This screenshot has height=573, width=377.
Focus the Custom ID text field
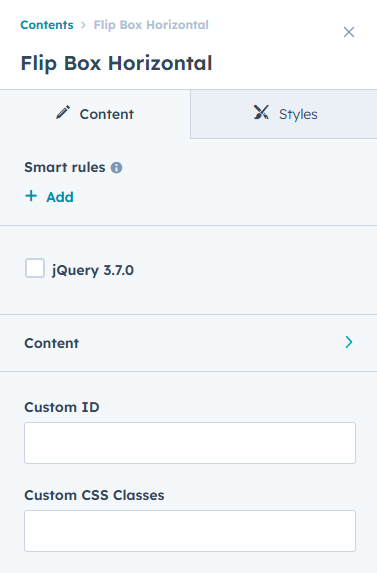(190, 443)
